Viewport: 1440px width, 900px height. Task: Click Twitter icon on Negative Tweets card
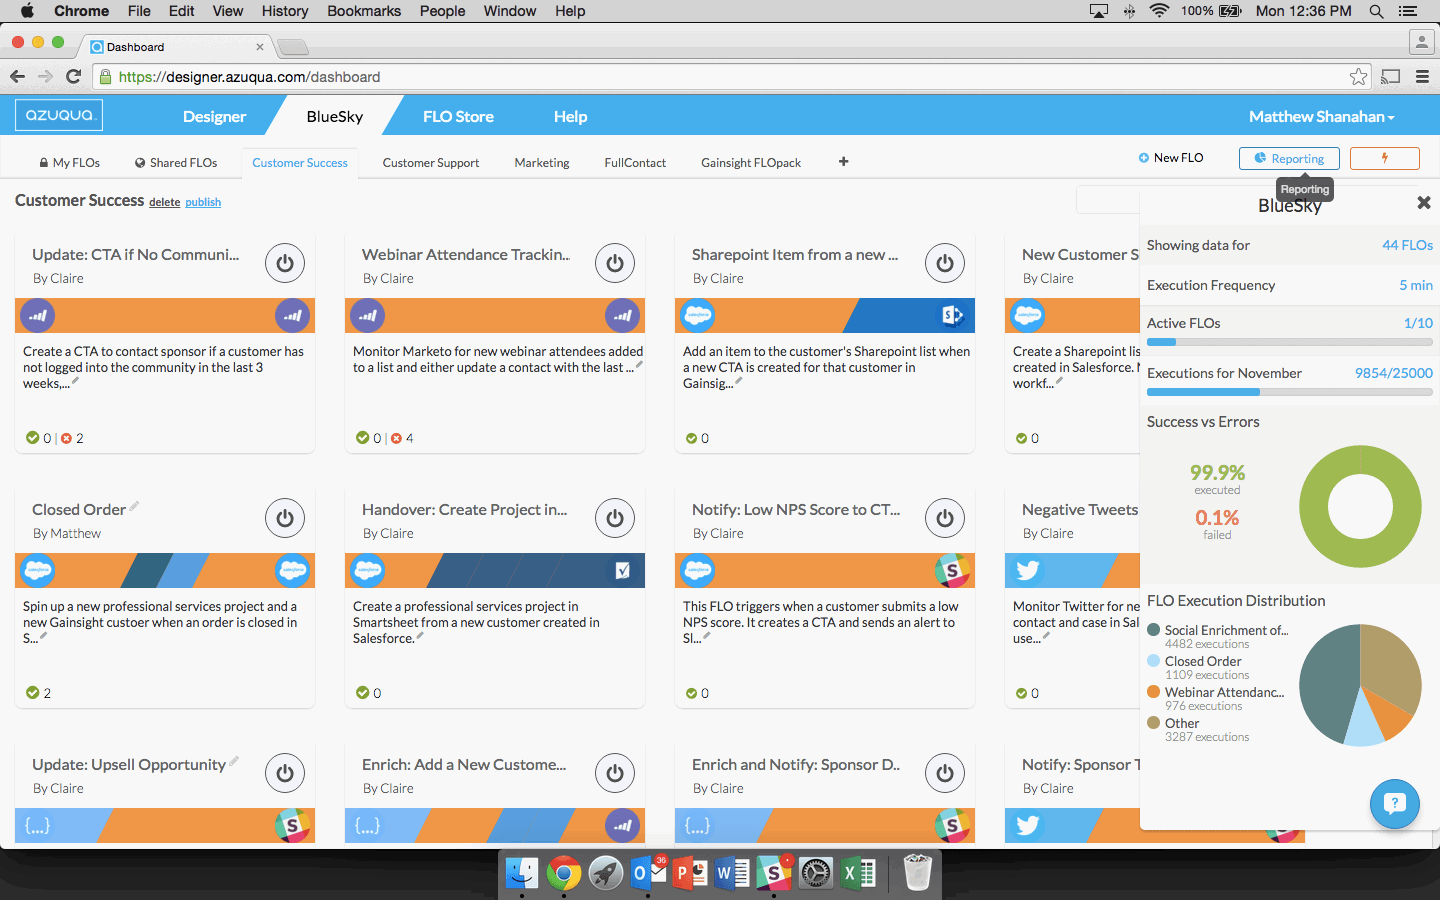click(x=1028, y=571)
